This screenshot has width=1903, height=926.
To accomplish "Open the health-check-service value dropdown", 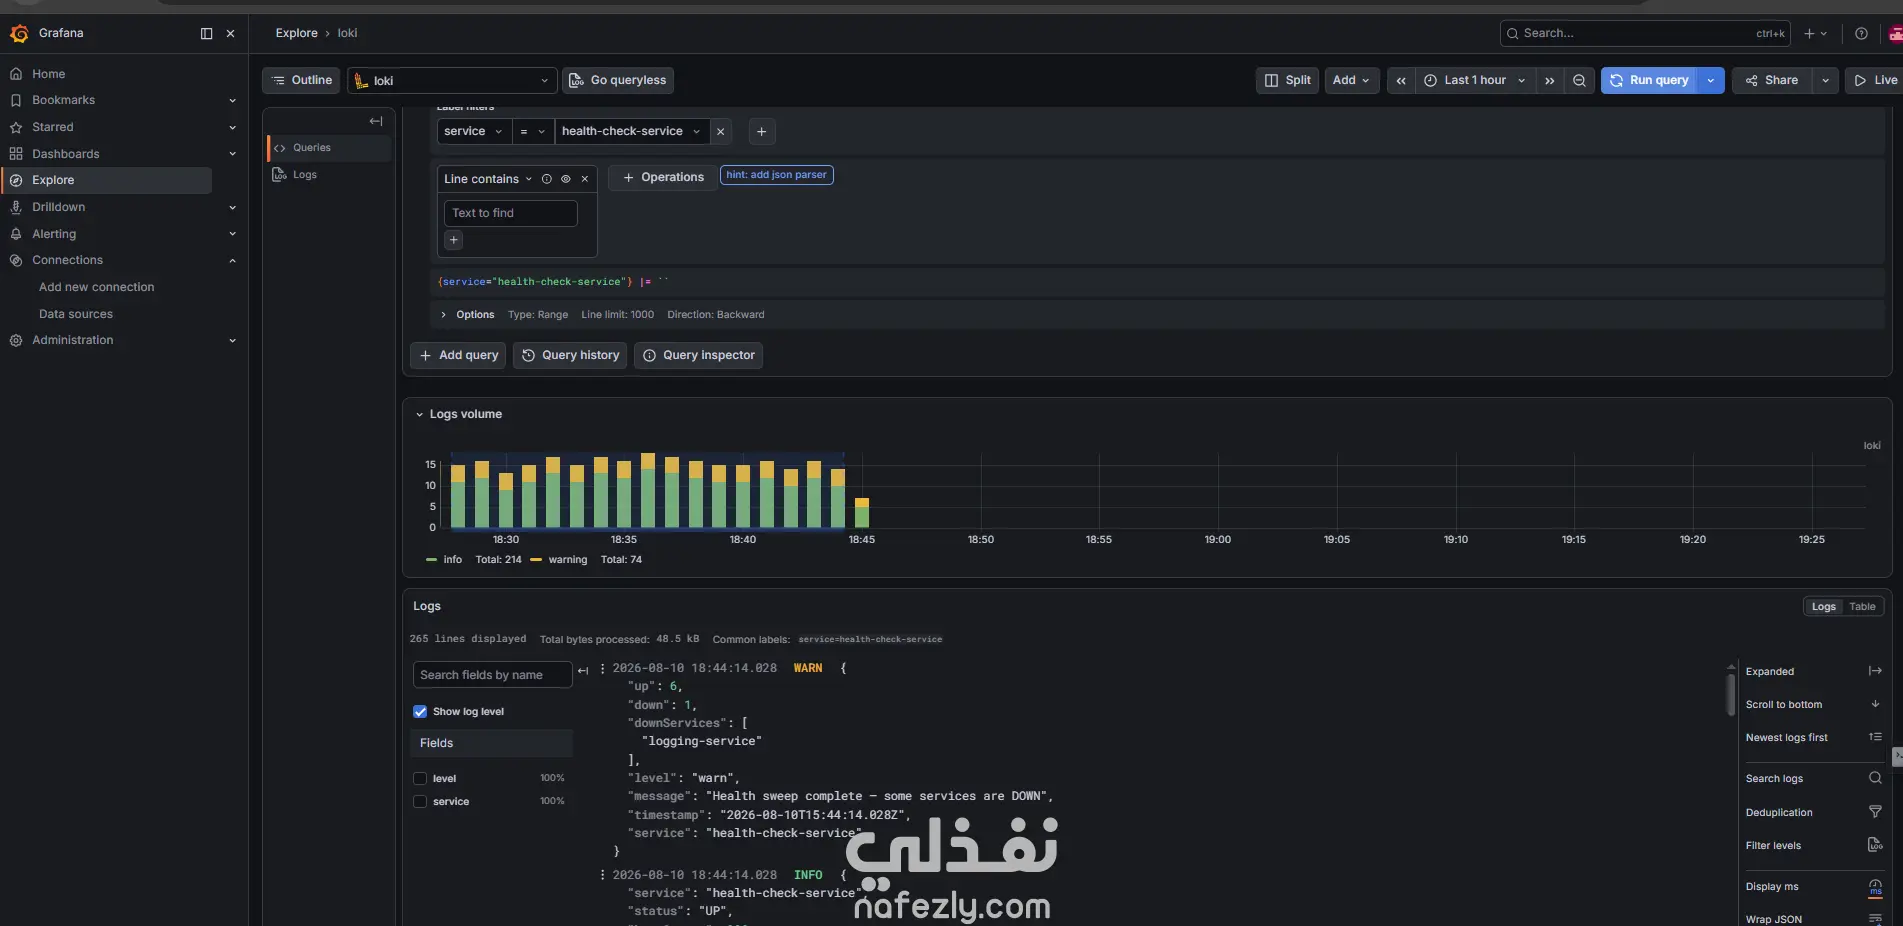I will (x=631, y=132).
